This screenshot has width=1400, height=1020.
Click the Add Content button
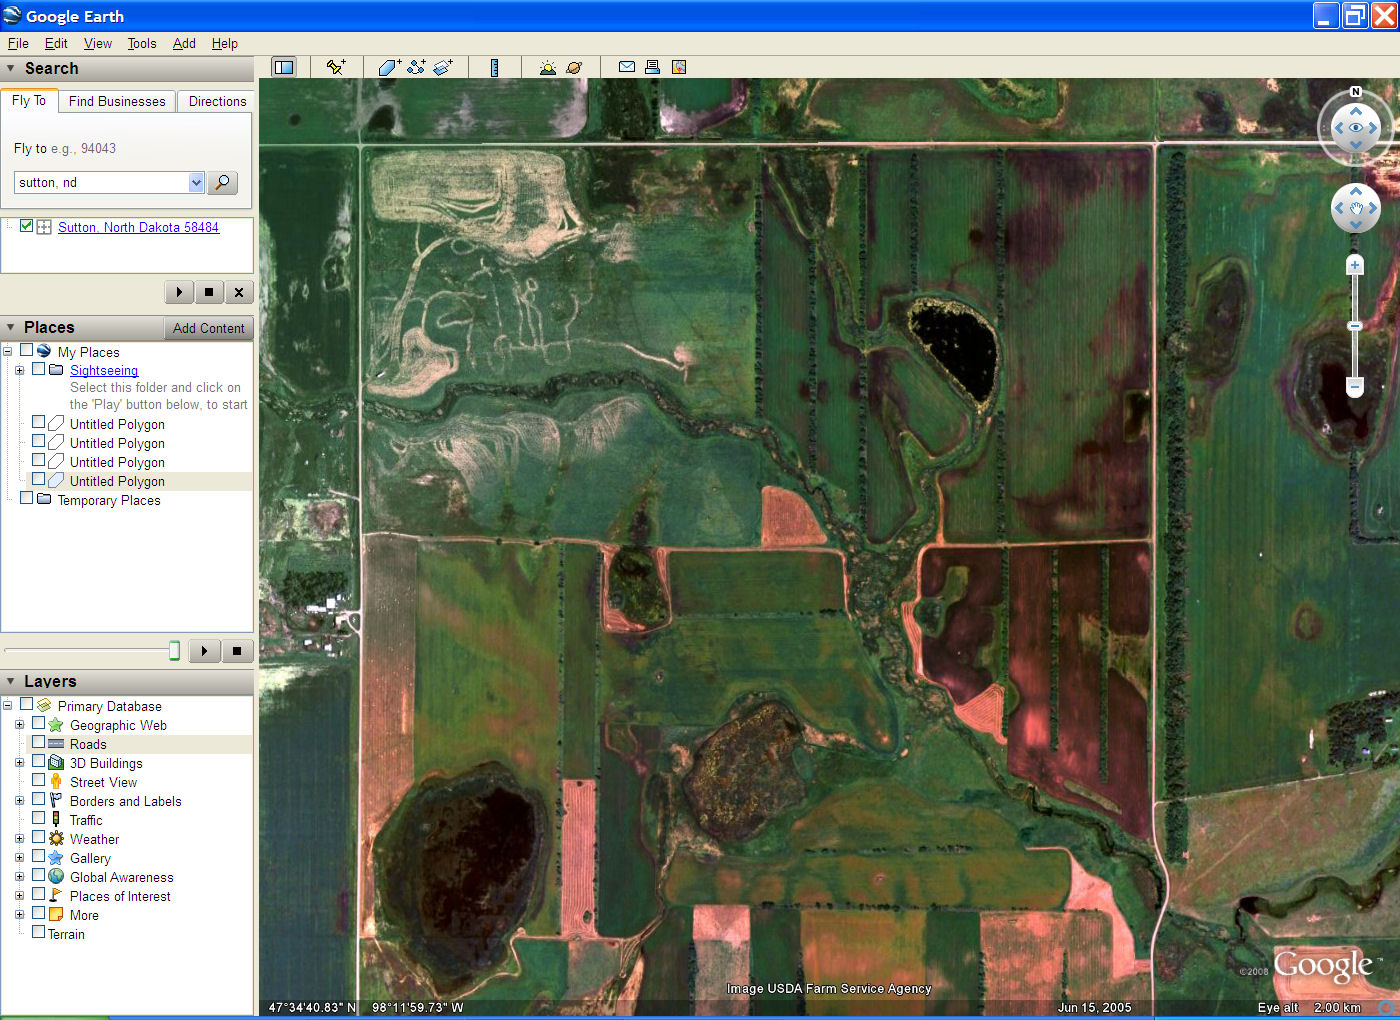pos(208,328)
